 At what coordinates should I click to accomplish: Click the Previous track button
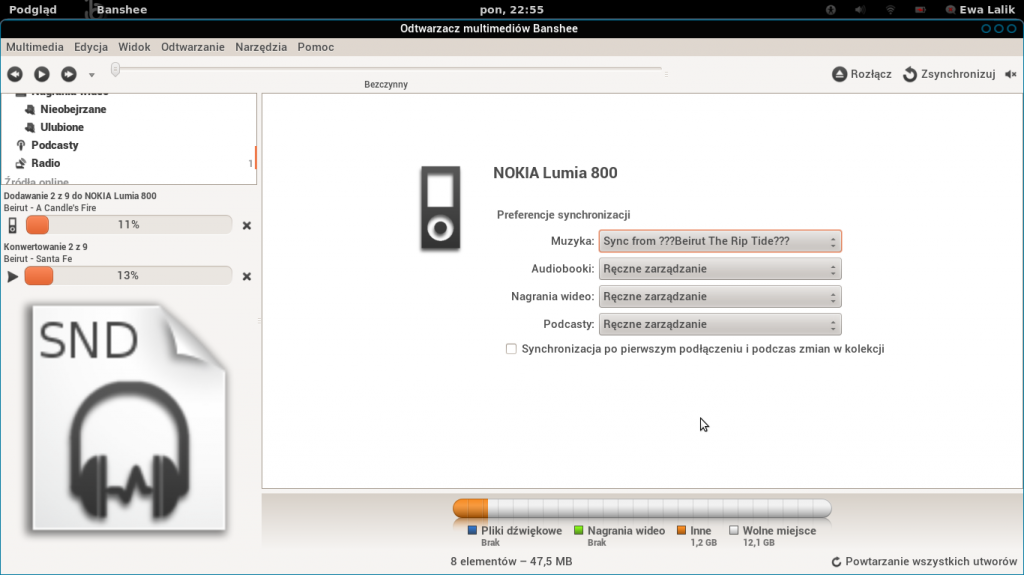14,74
